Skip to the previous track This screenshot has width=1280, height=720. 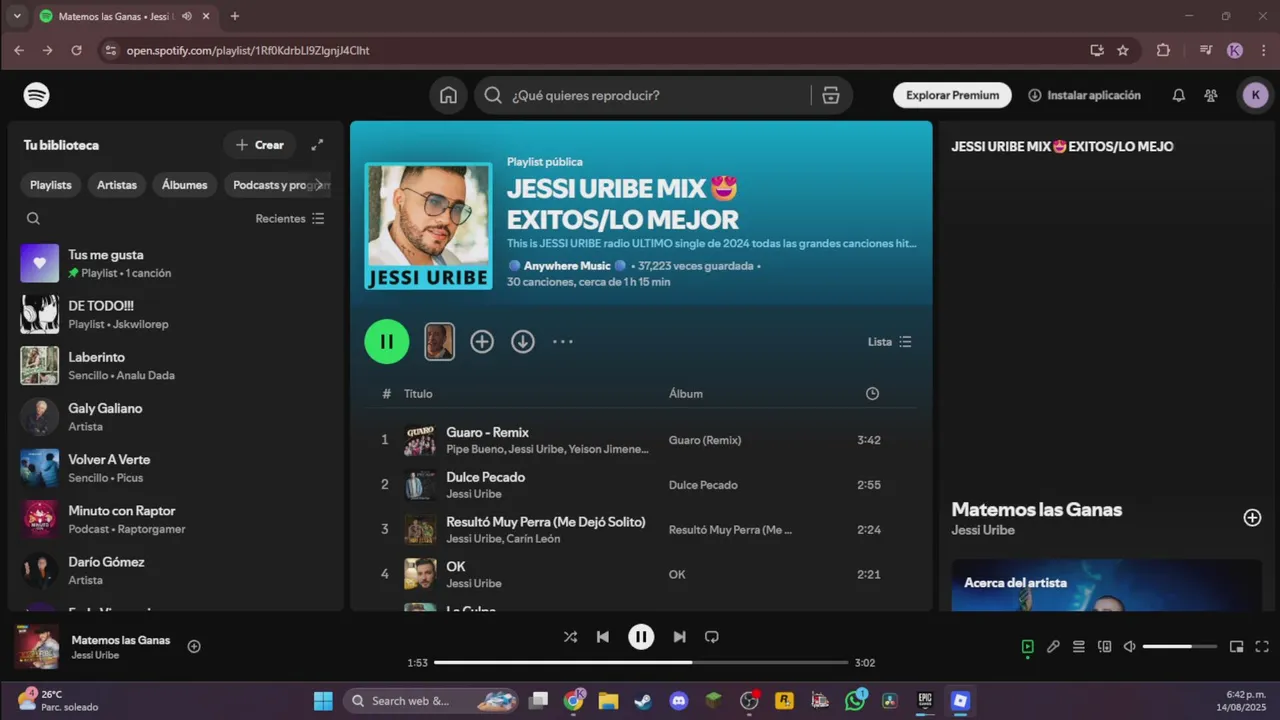click(602, 637)
